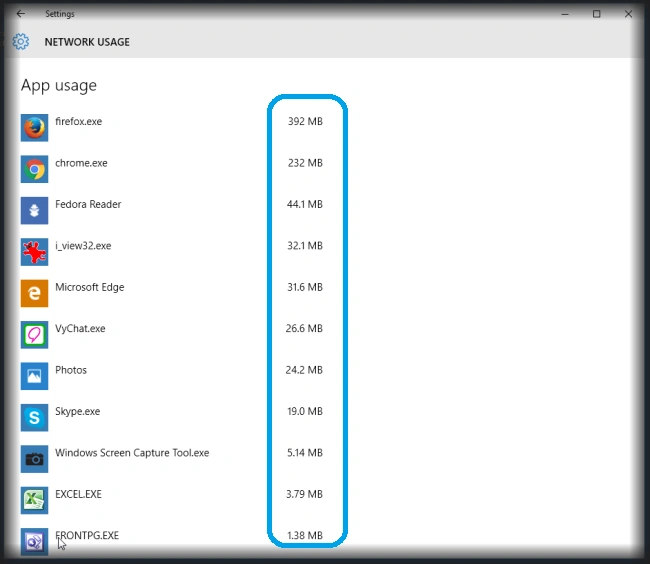Click the Microsoft Edge app icon
Viewport: 650px width, 564px height.
pos(34,293)
